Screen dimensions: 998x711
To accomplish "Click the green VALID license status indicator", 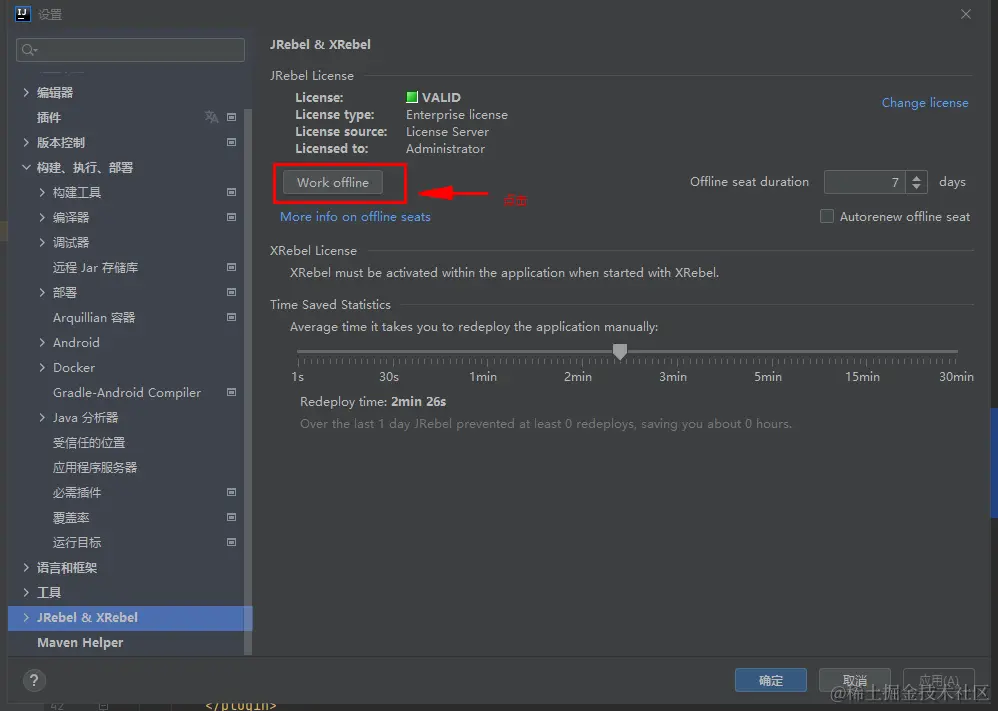I will (412, 97).
